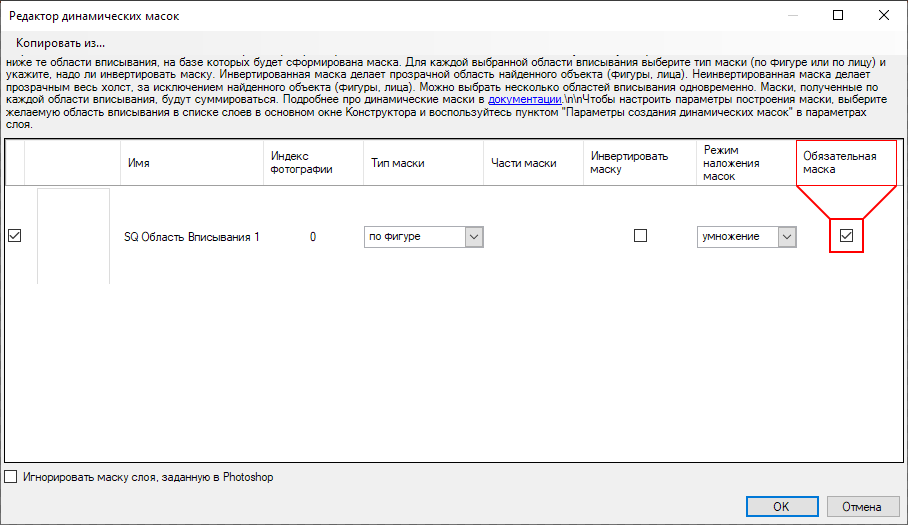Maximize the mask editor window
This screenshot has width=908, height=525.
(838, 16)
